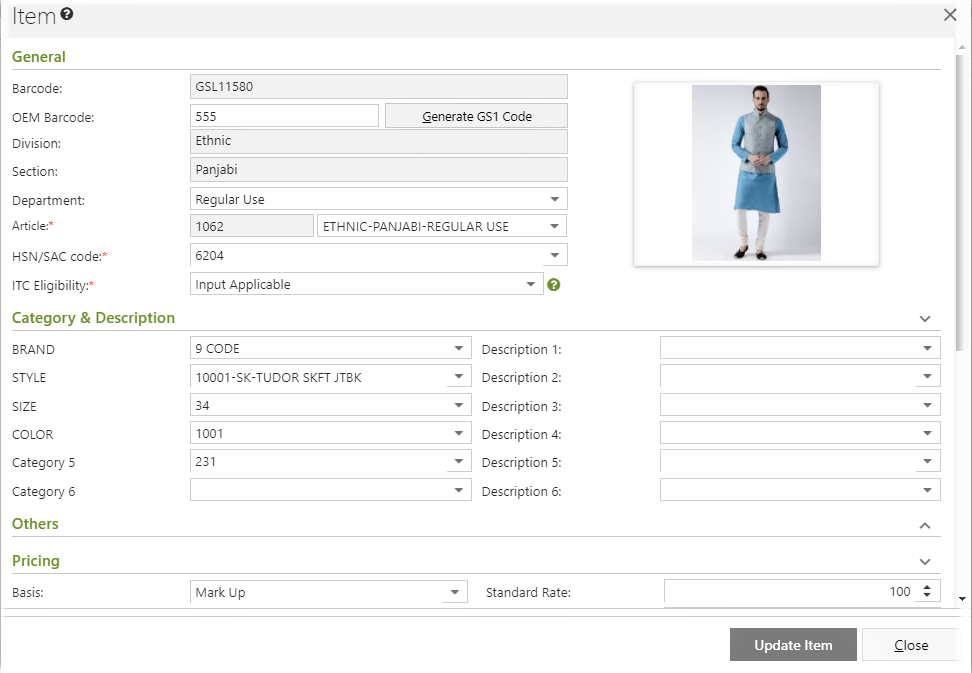Click the Update Item button
Image resolution: width=972 pixels, height=673 pixels.
coord(793,644)
